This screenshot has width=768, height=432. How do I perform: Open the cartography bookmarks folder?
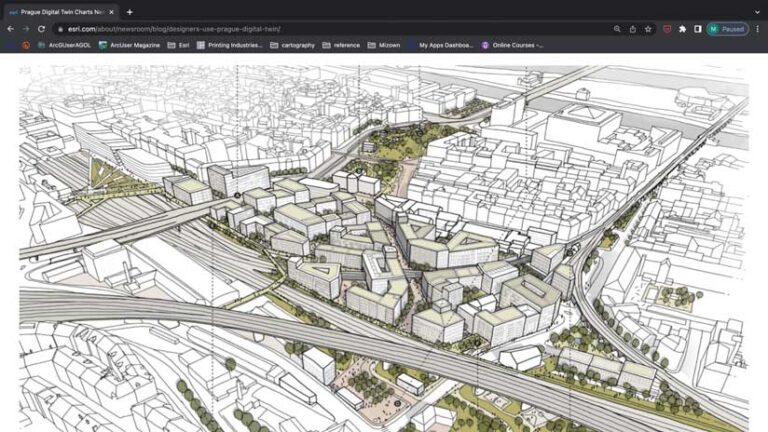coord(292,45)
